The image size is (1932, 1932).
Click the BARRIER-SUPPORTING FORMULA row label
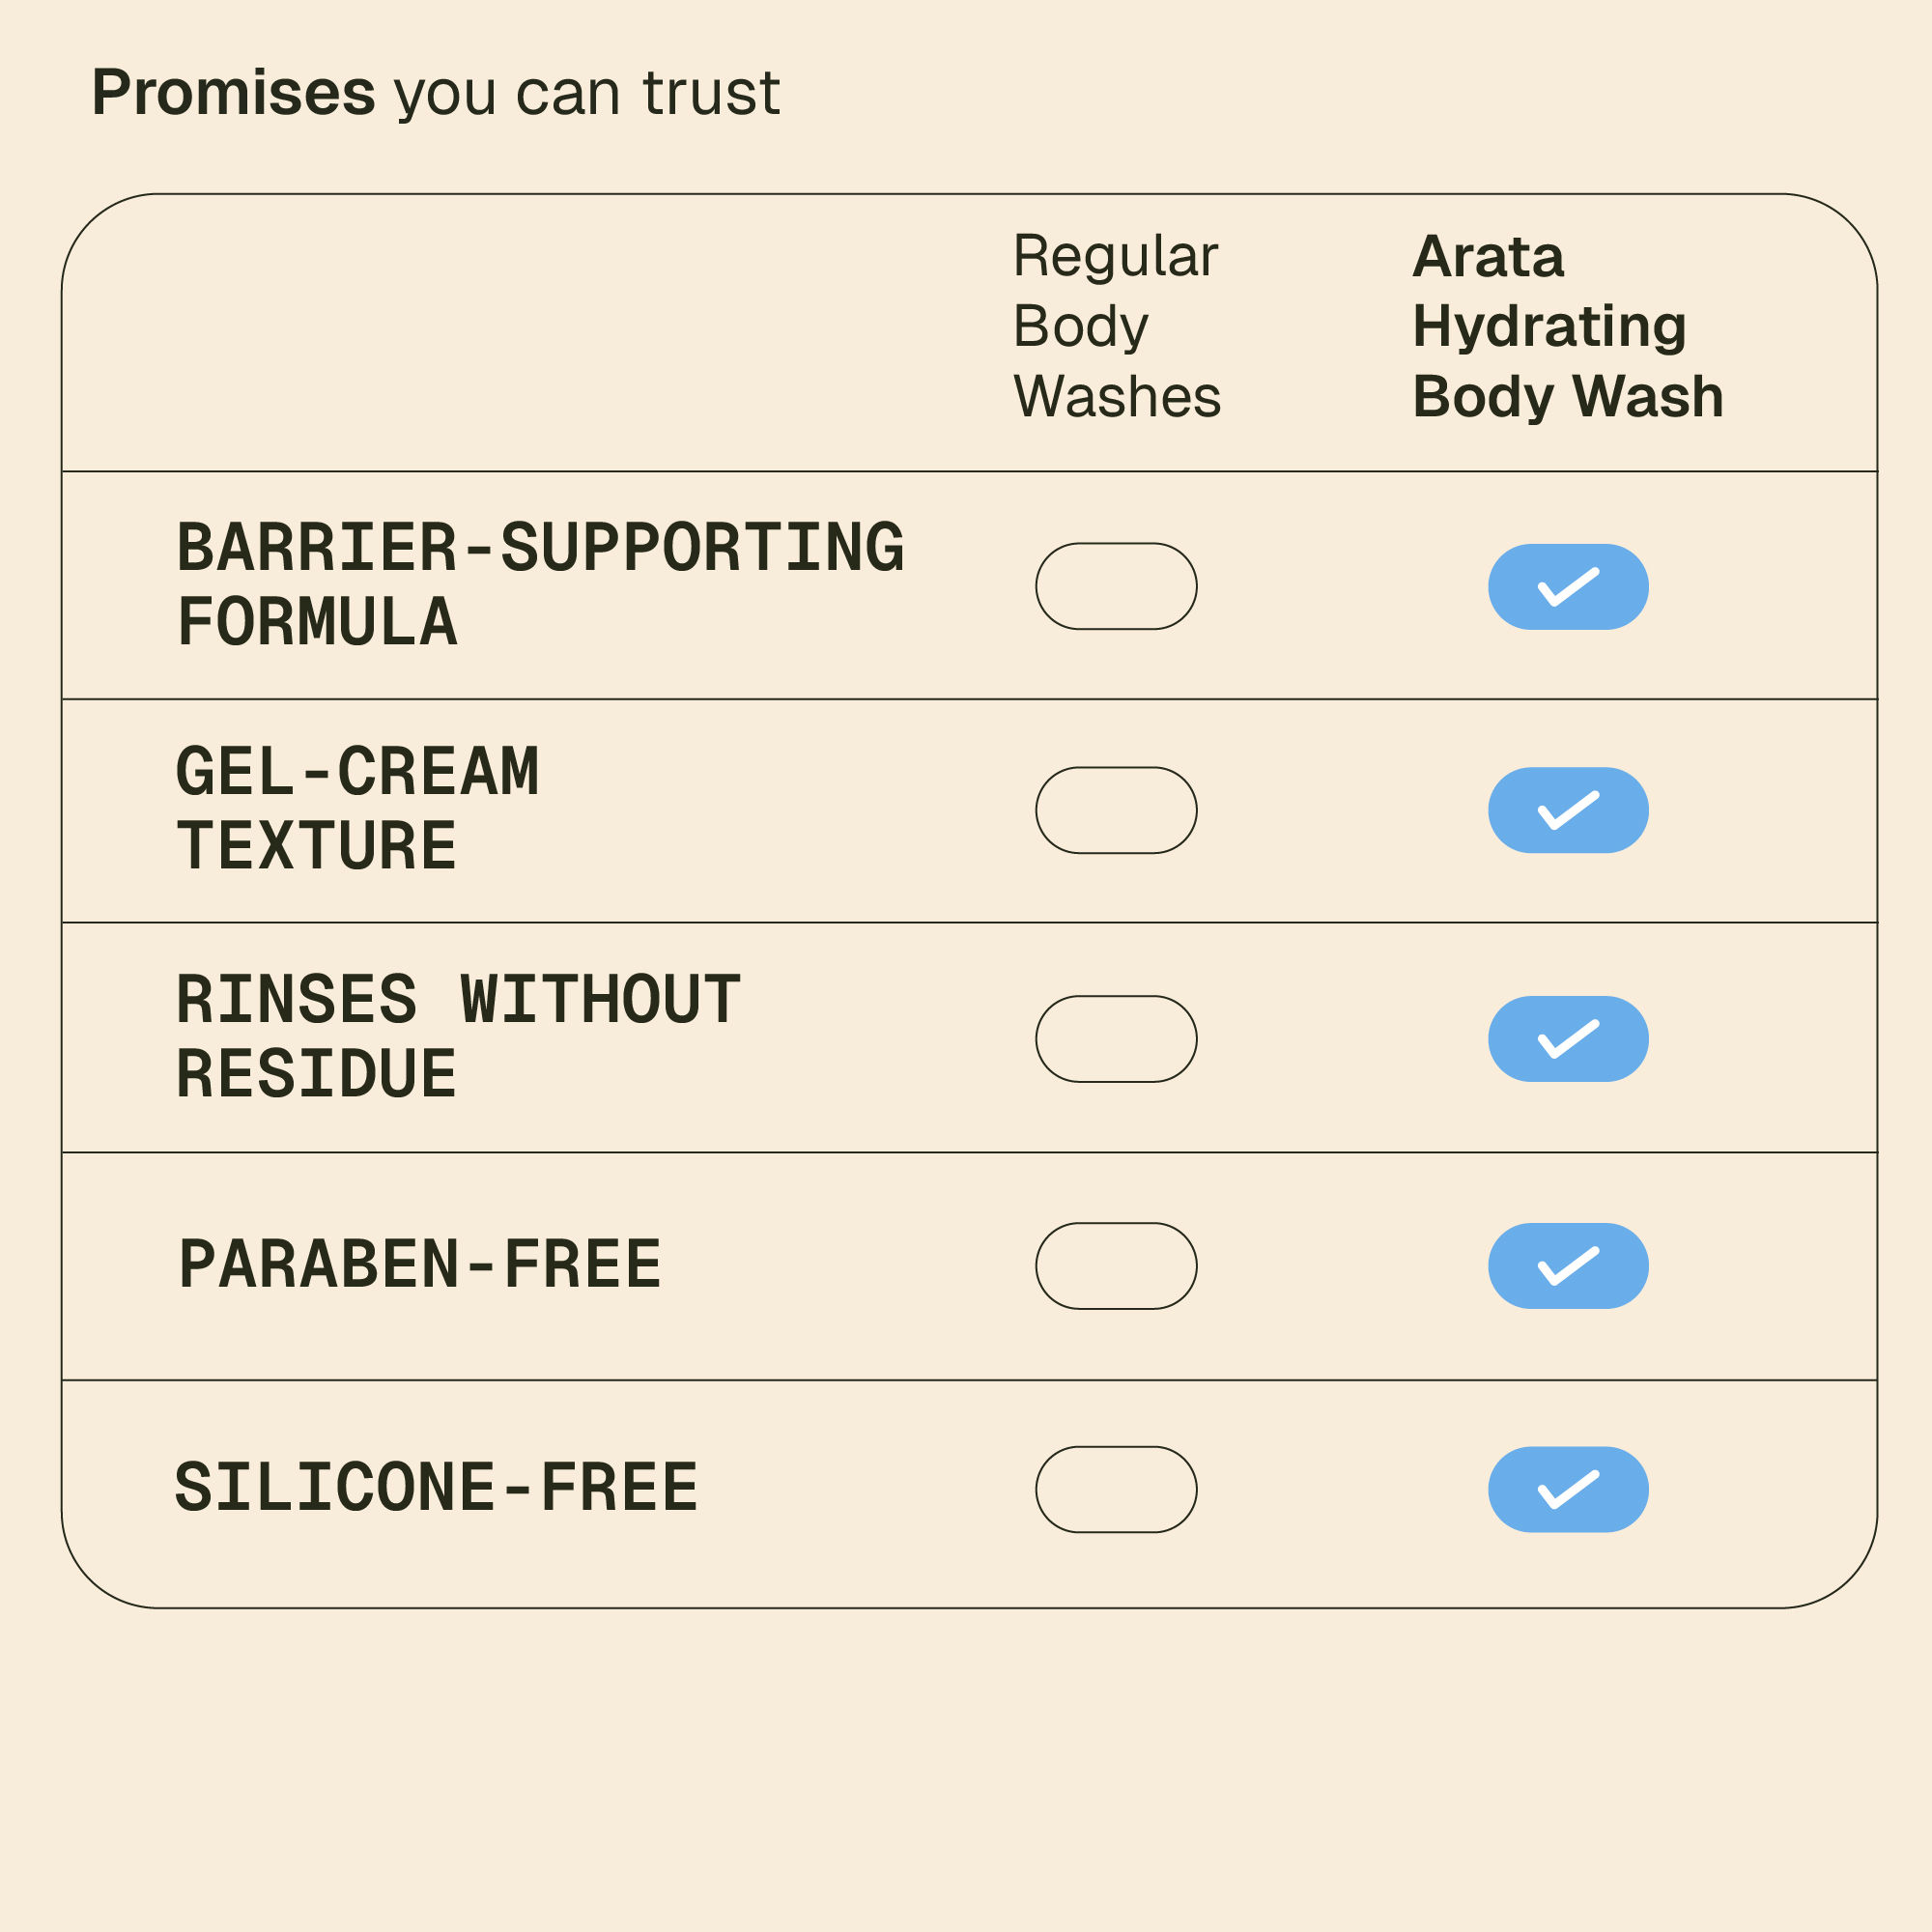click(540, 585)
